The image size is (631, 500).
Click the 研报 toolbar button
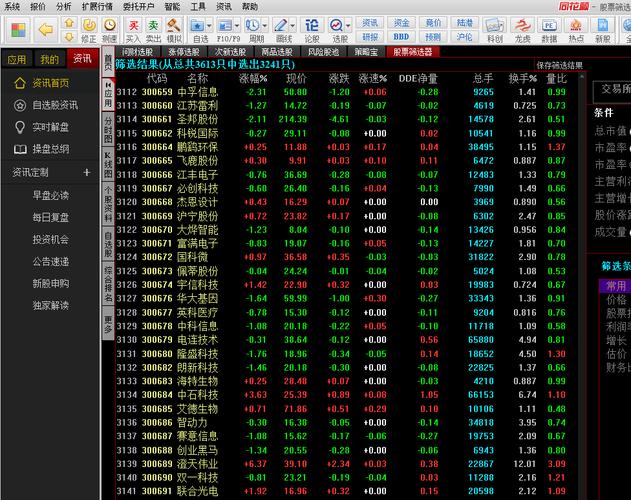click(370, 37)
